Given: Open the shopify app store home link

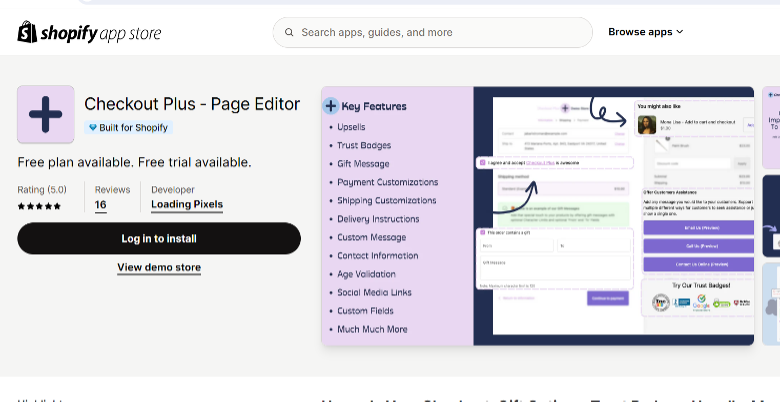Looking at the screenshot, I should pyautogui.click(x=90, y=32).
